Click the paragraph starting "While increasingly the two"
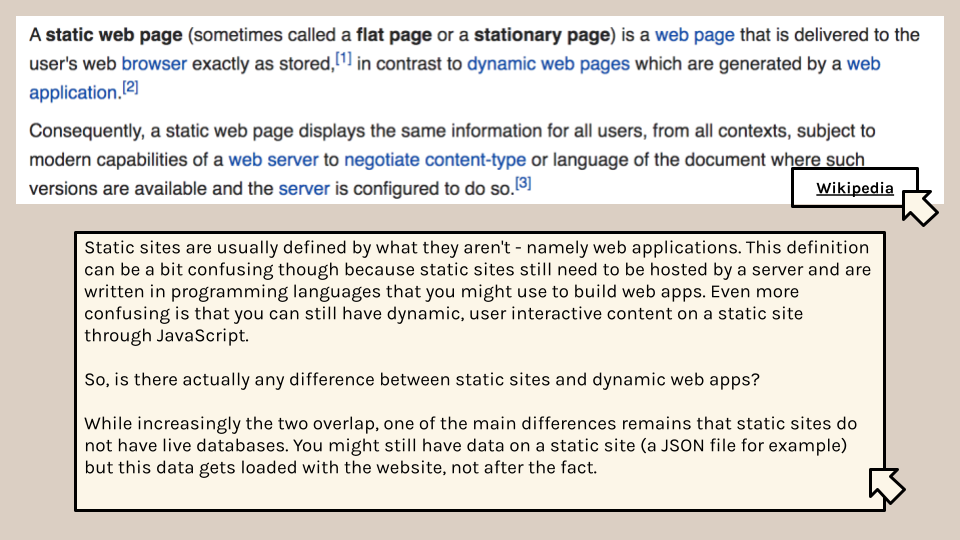The image size is (960, 540). pos(470,445)
